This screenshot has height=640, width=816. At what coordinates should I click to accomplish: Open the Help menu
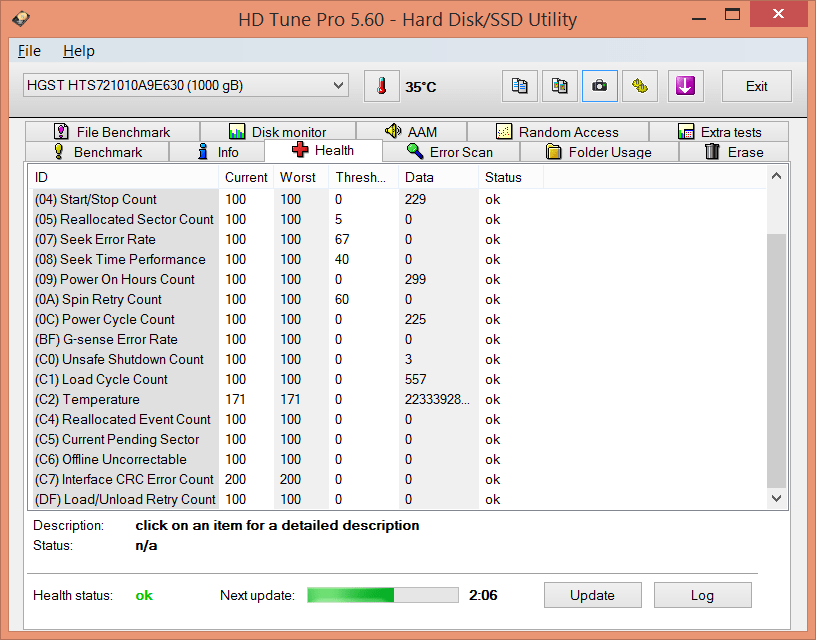point(79,51)
